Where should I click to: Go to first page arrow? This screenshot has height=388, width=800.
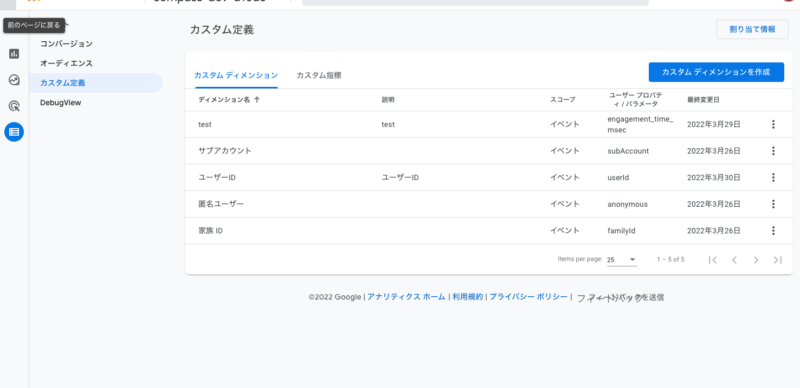pyautogui.click(x=713, y=260)
